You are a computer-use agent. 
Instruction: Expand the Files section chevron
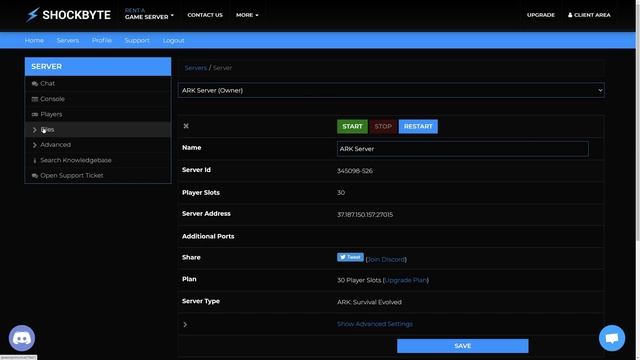click(35, 130)
